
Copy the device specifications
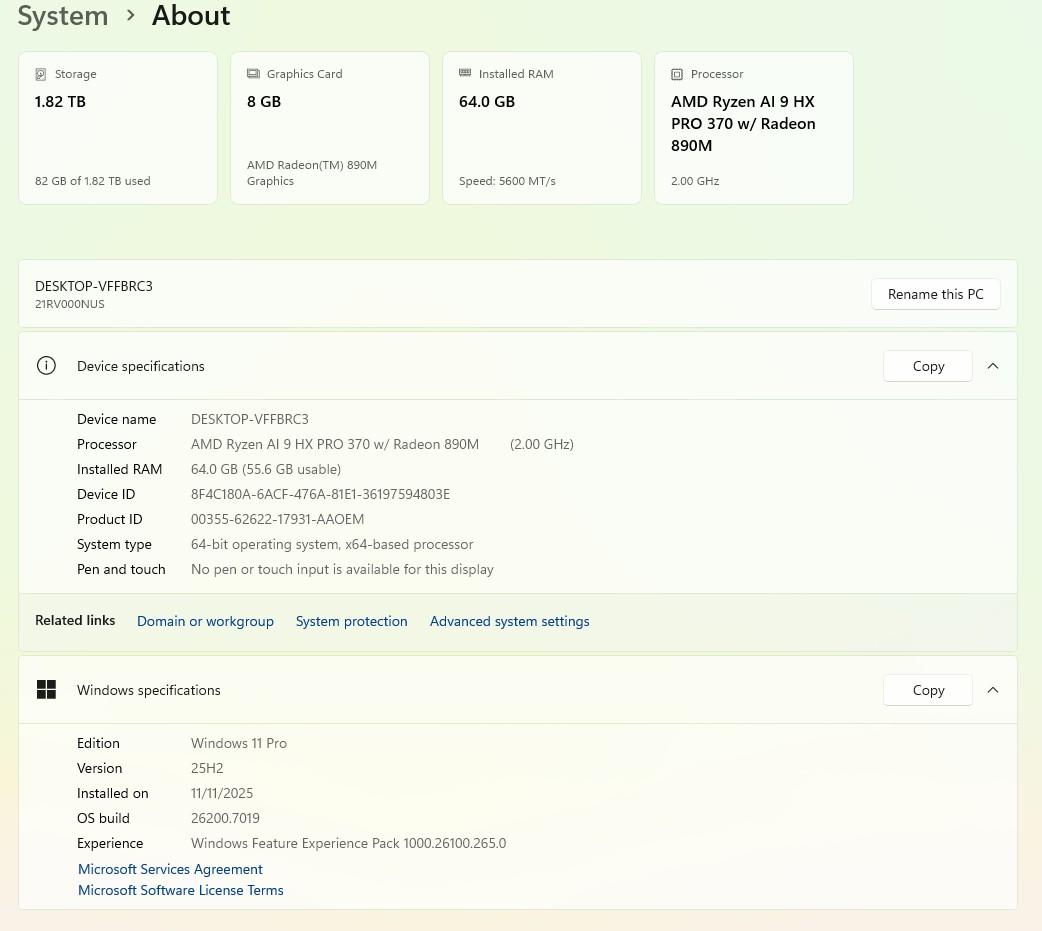point(927,366)
